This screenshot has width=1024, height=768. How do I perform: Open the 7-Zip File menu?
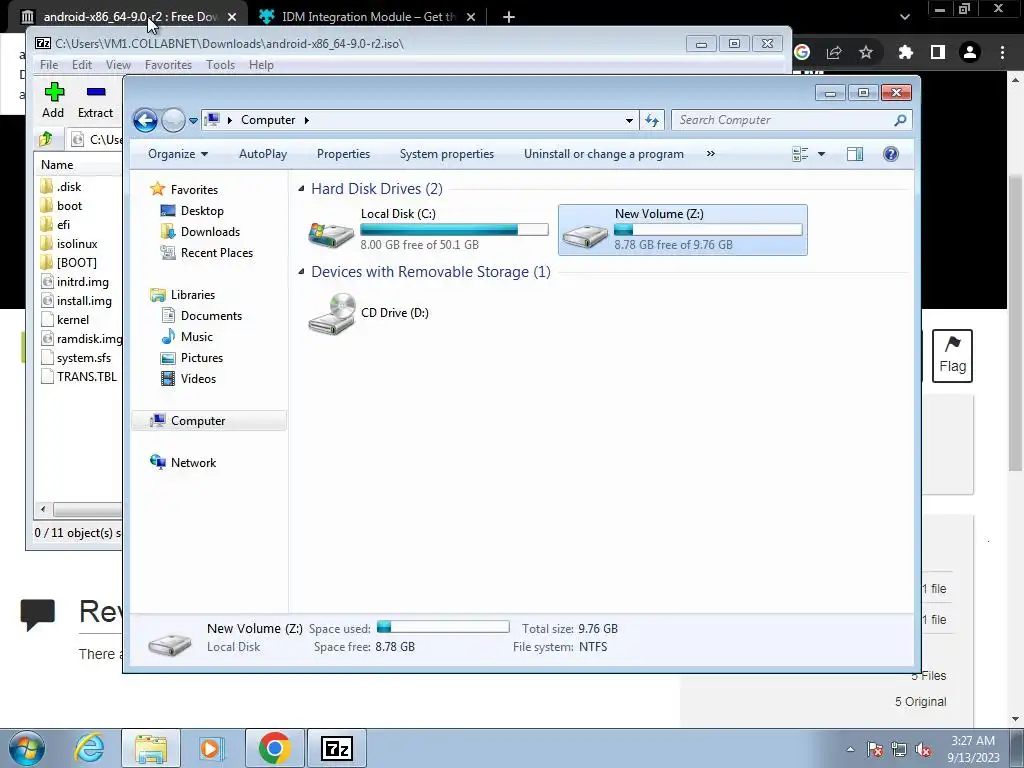coord(49,65)
